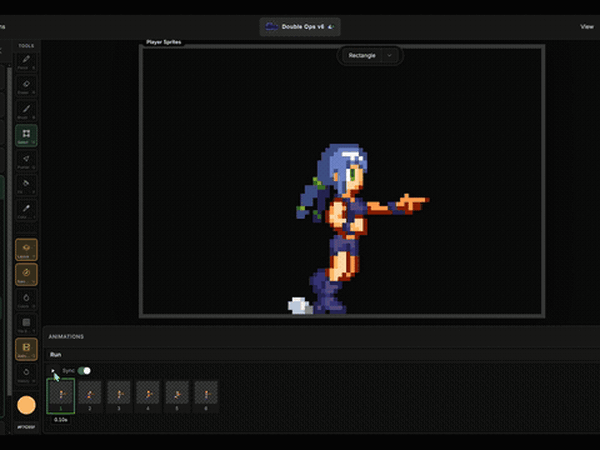
Task: Click the Run animation row
Action: (x=323, y=355)
